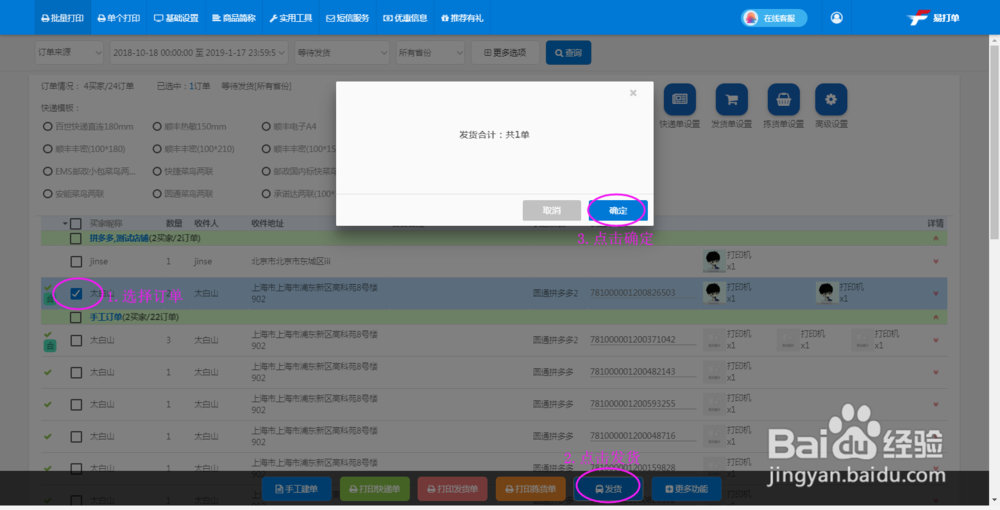1000x510 pixels.
Task: Click the 发货 ship button
Action: (x=608, y=489)
